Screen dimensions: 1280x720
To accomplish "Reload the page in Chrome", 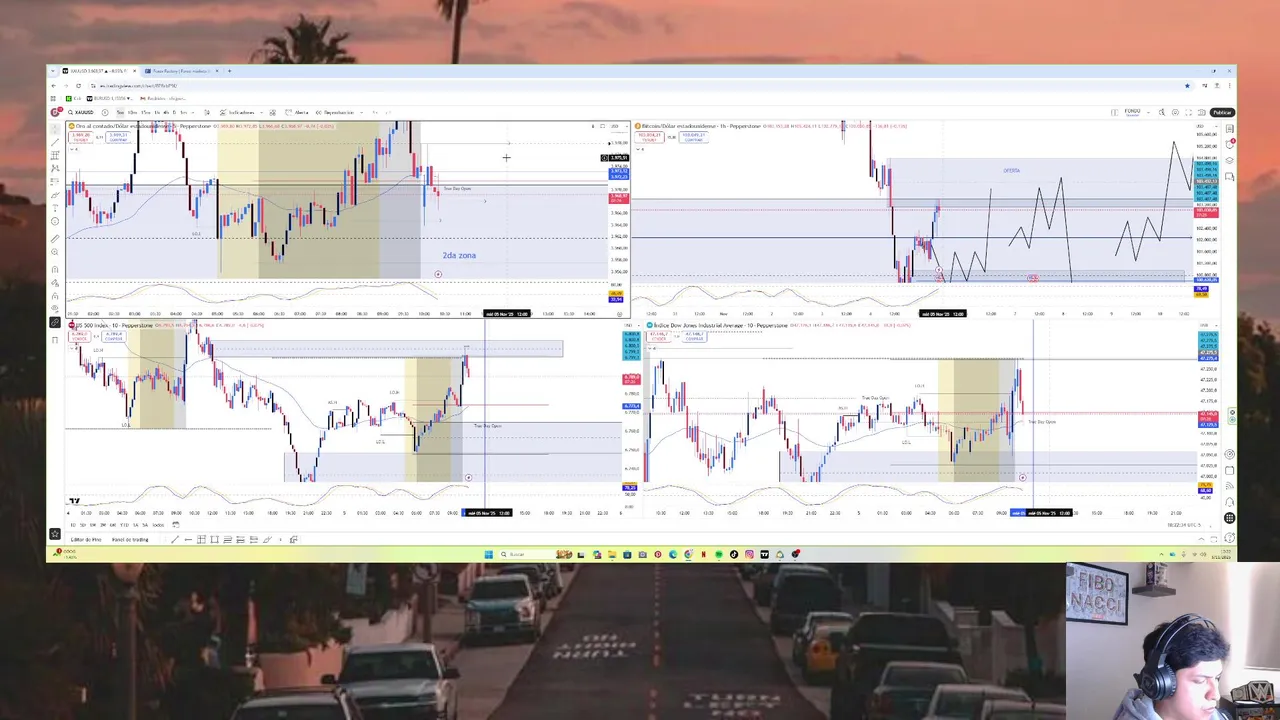I will click(78, 86).
